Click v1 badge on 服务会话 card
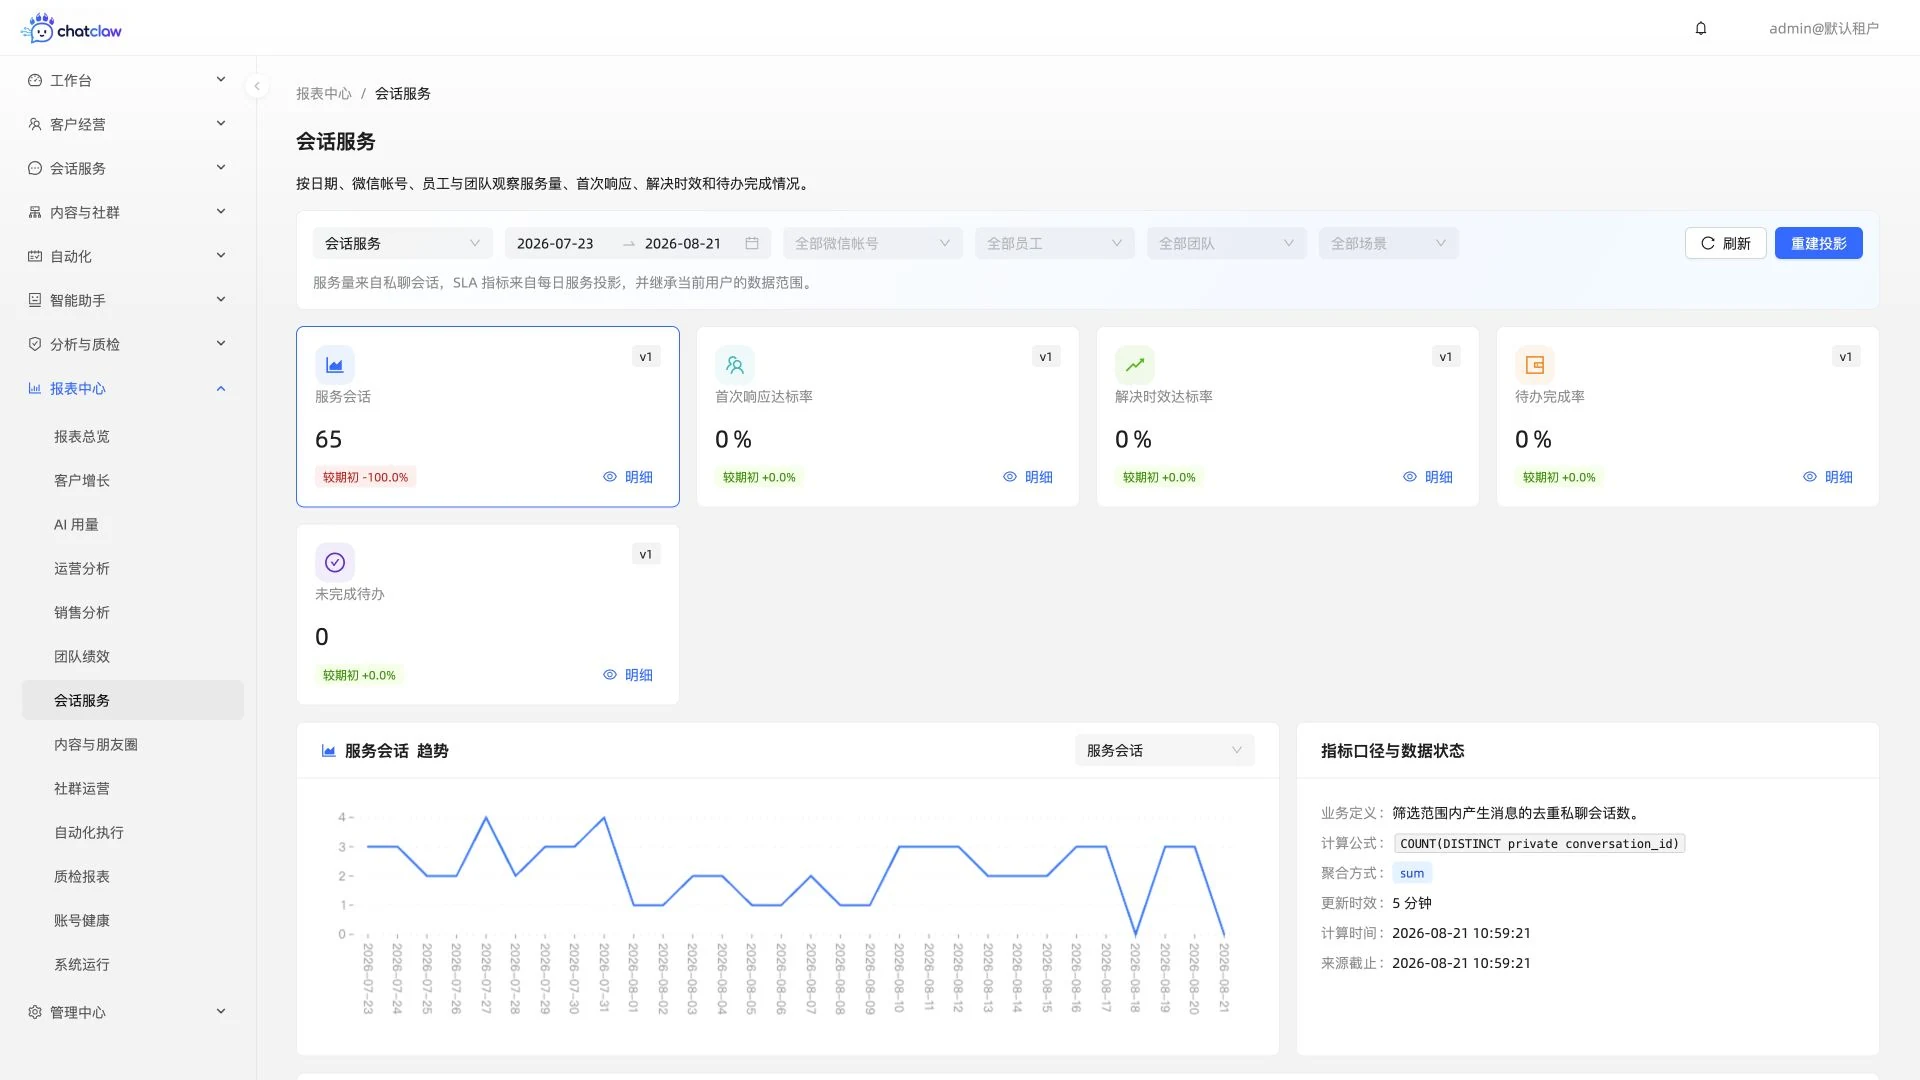This screenshot has width=1920, height=1080. 646,357
